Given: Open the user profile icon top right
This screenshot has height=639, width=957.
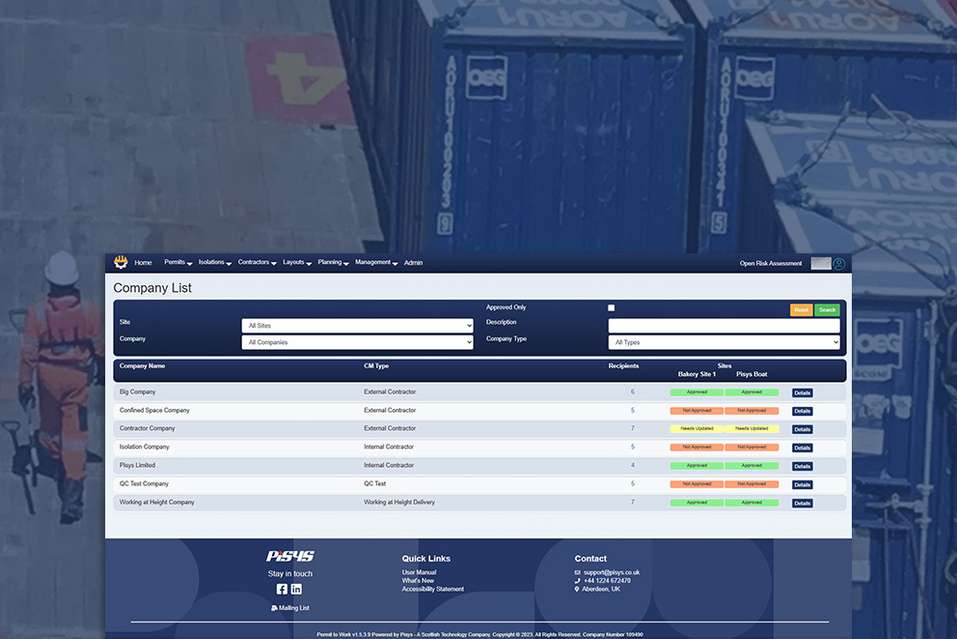Looking at the screenshot, I should [x=838, y=263].
